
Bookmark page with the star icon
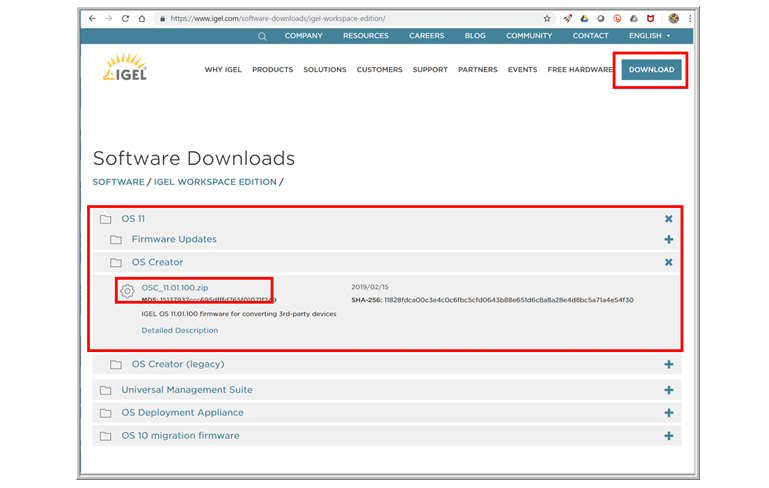click(547, 19)
